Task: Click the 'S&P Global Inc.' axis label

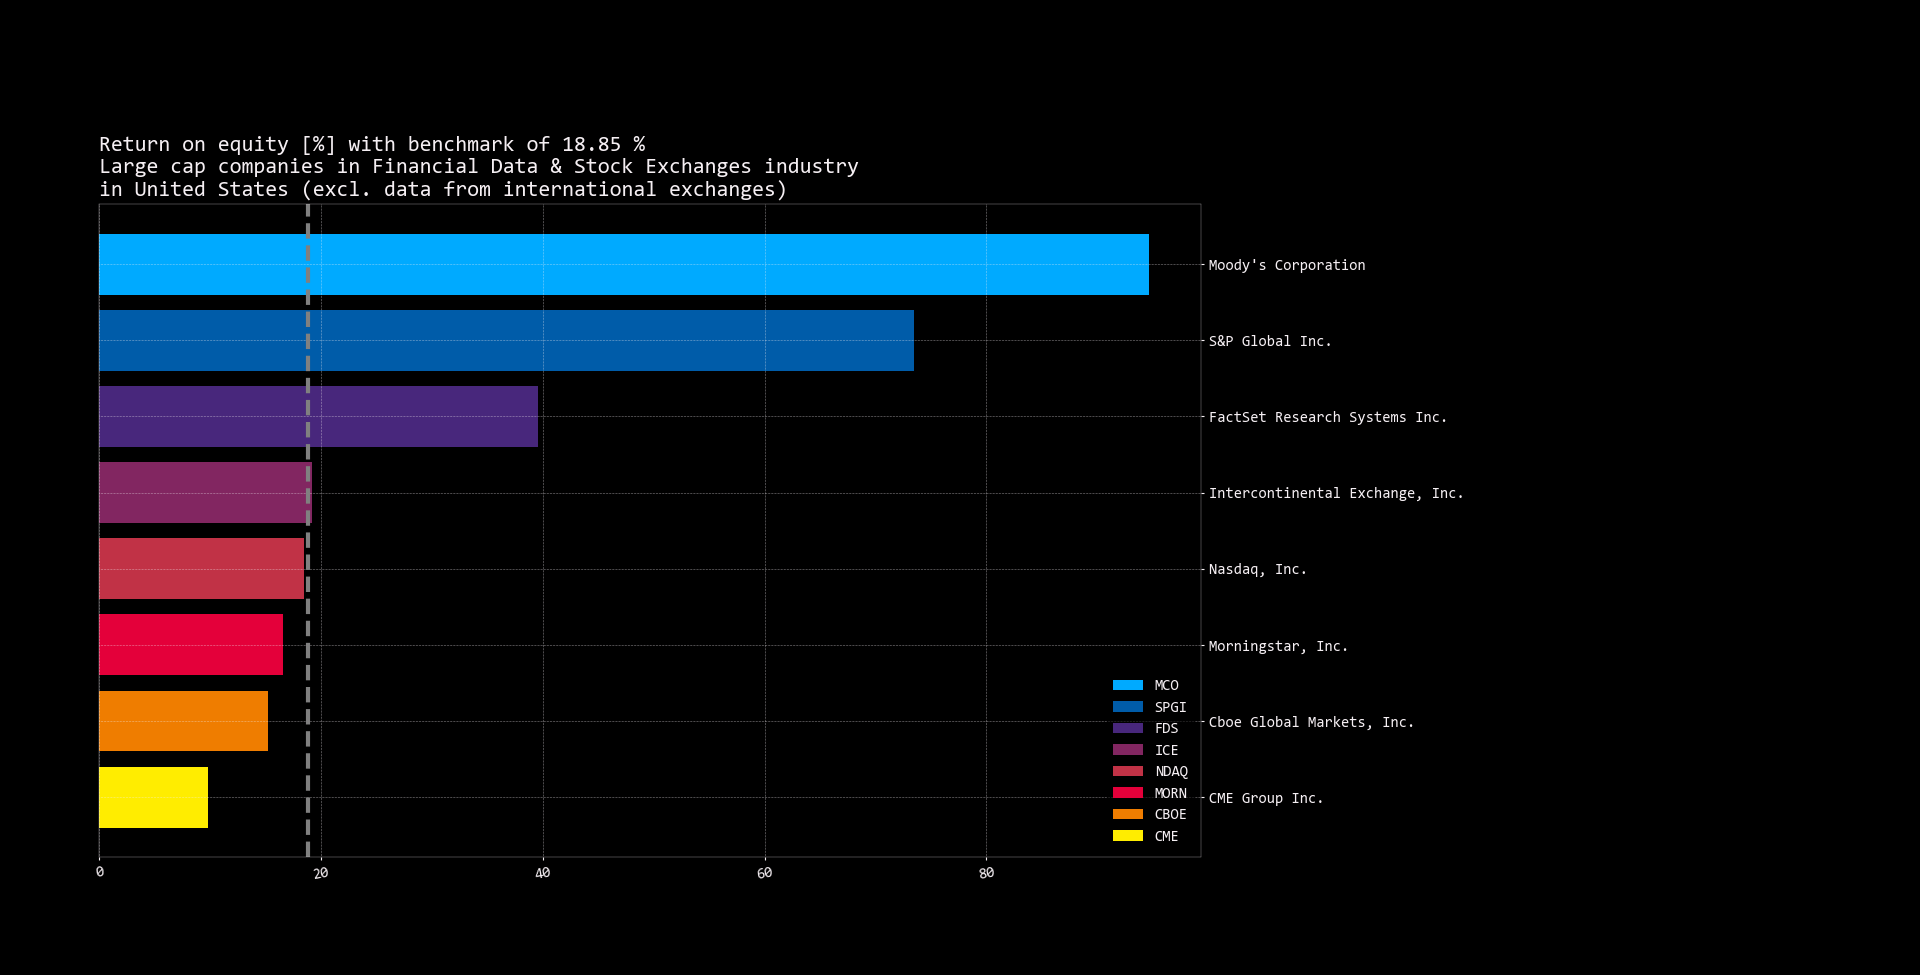Action: [1270, 341]
